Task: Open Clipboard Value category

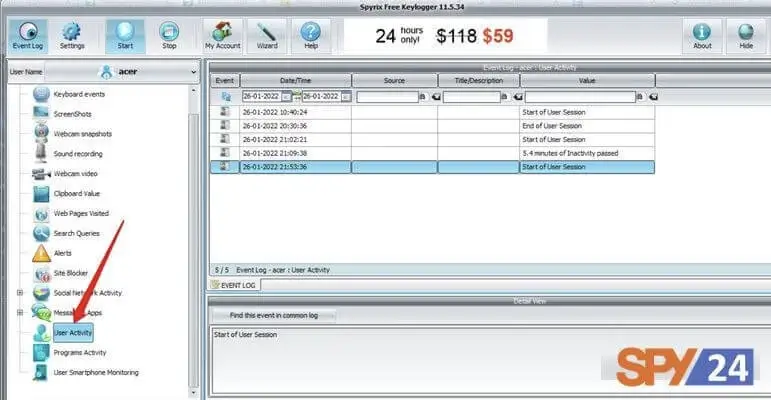Action: point(77,193)
